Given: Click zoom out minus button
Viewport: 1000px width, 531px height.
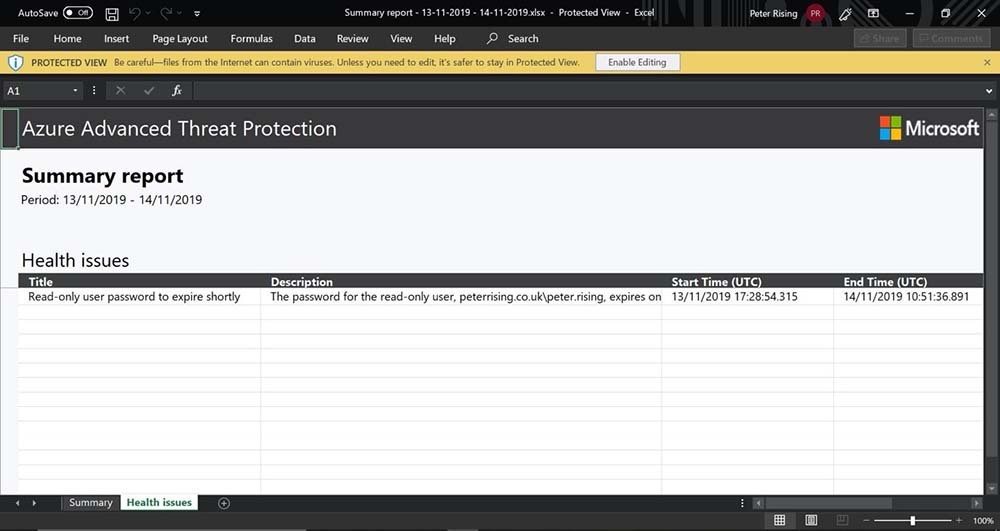Looking at the screenshot, I should tap(866, 520).
